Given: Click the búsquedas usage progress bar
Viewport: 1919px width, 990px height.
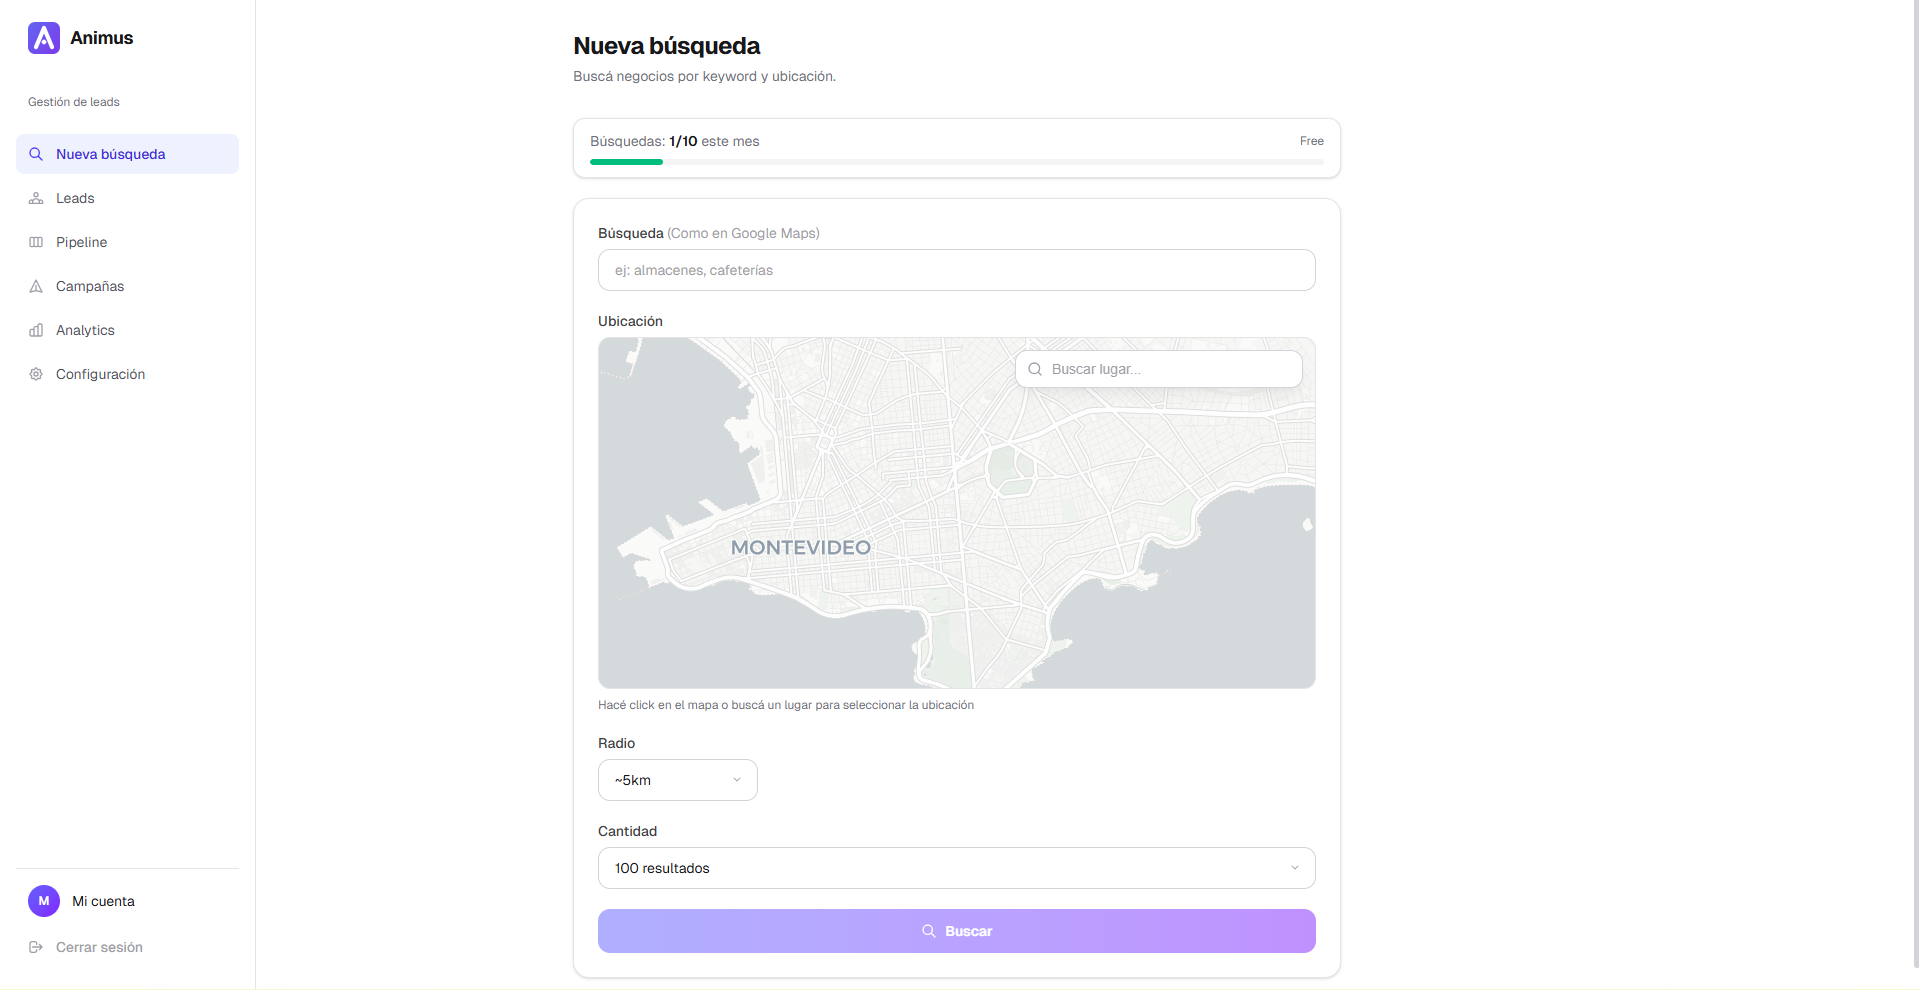Looking at the screenshot, I should point(956,161).
